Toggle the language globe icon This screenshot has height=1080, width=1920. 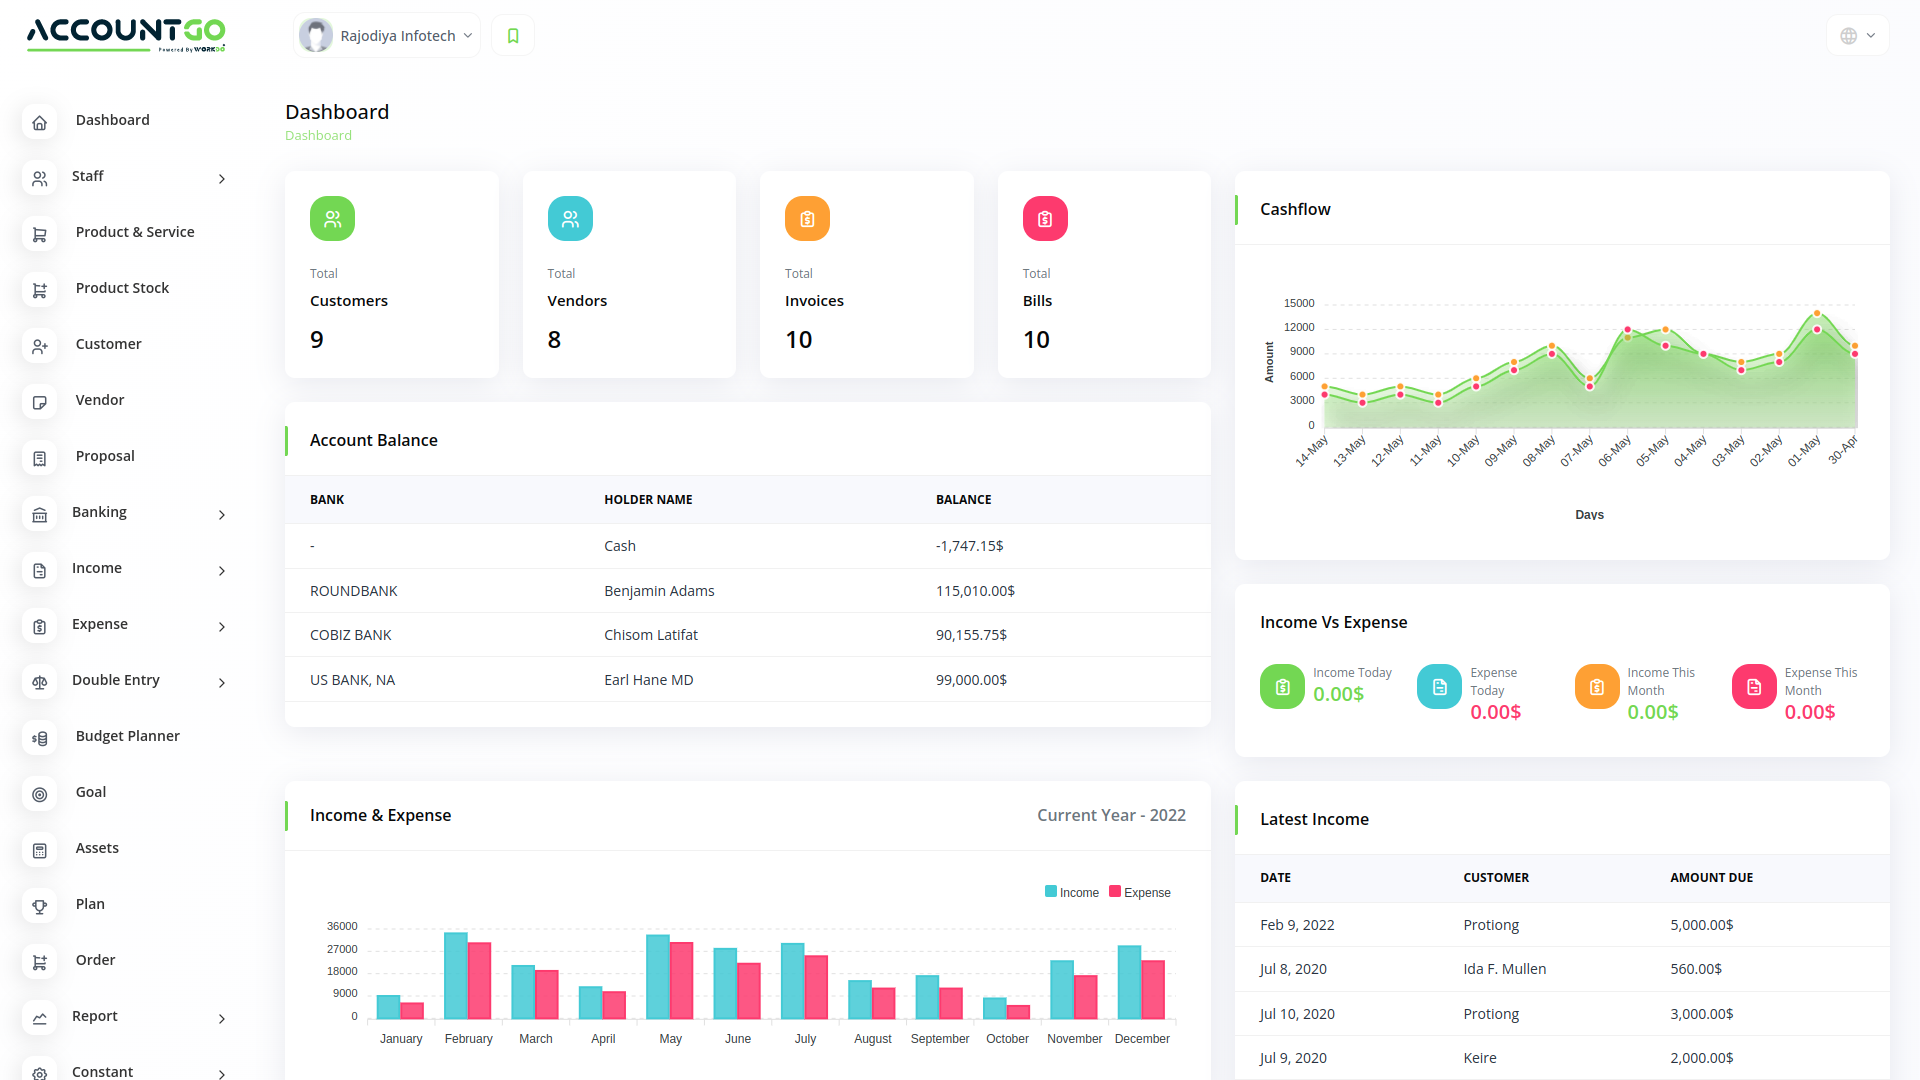pyautogui.click(x=1849, y=36)
